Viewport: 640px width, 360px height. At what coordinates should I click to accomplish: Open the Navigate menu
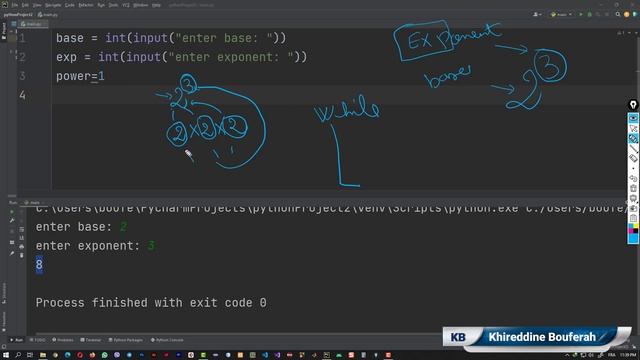tap(53, 5)
